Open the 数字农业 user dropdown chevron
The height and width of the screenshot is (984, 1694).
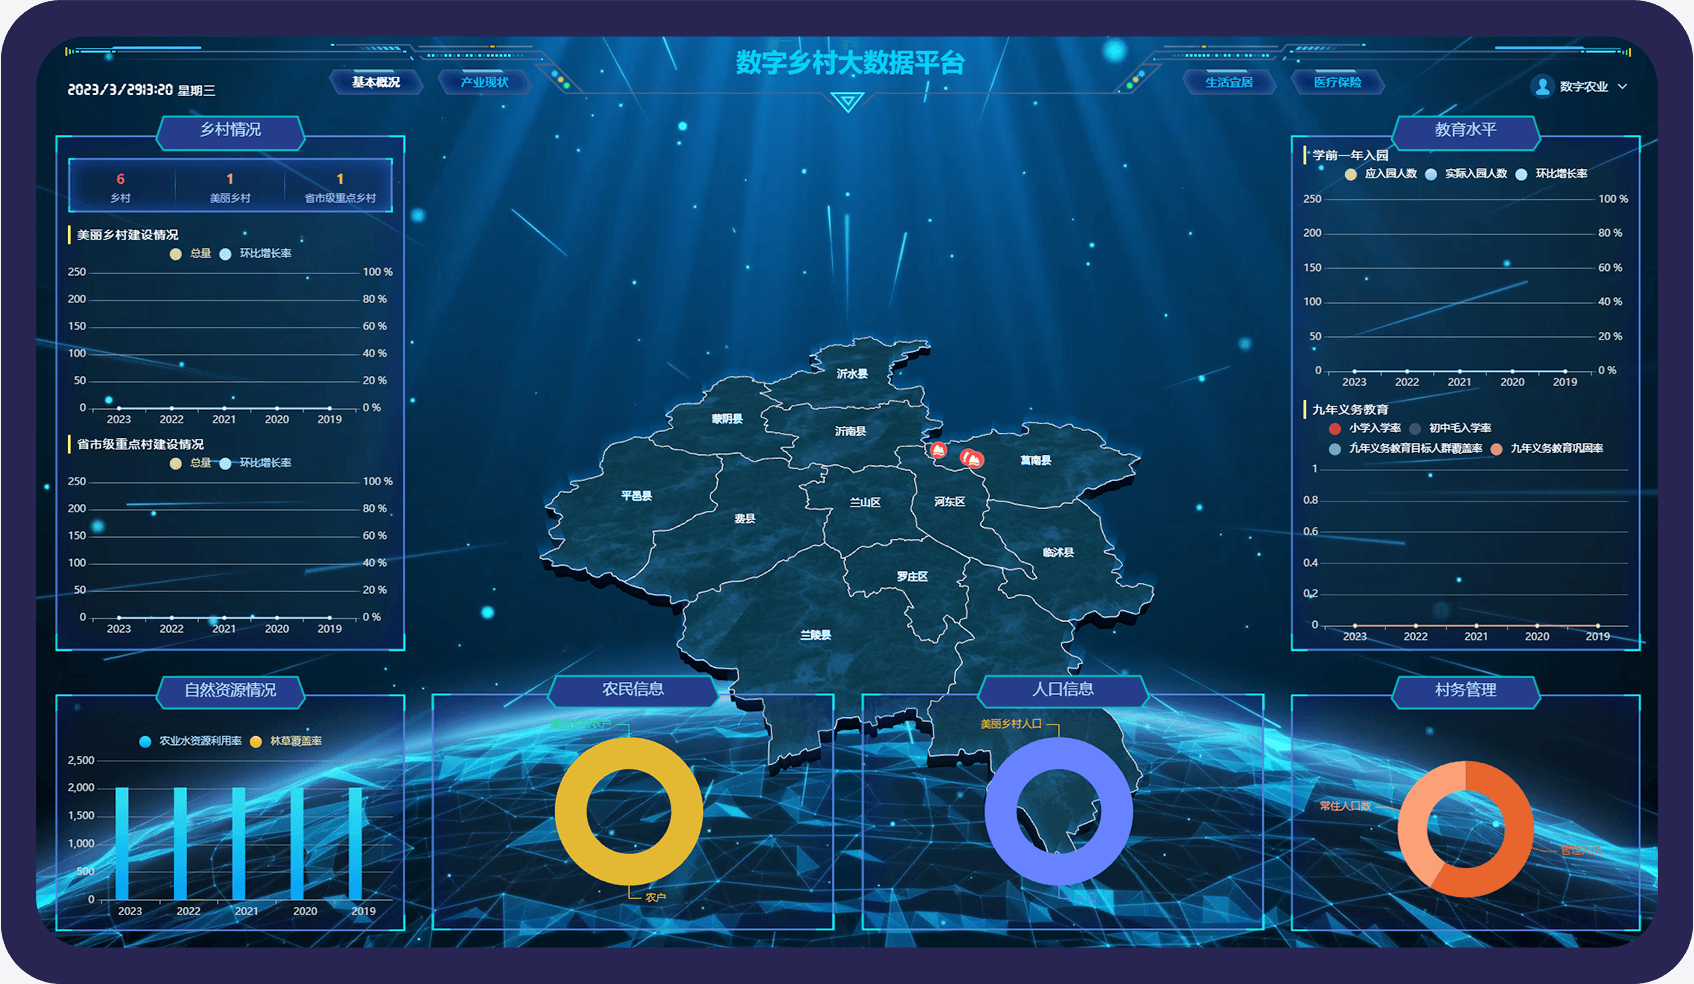click(1622, 86)
